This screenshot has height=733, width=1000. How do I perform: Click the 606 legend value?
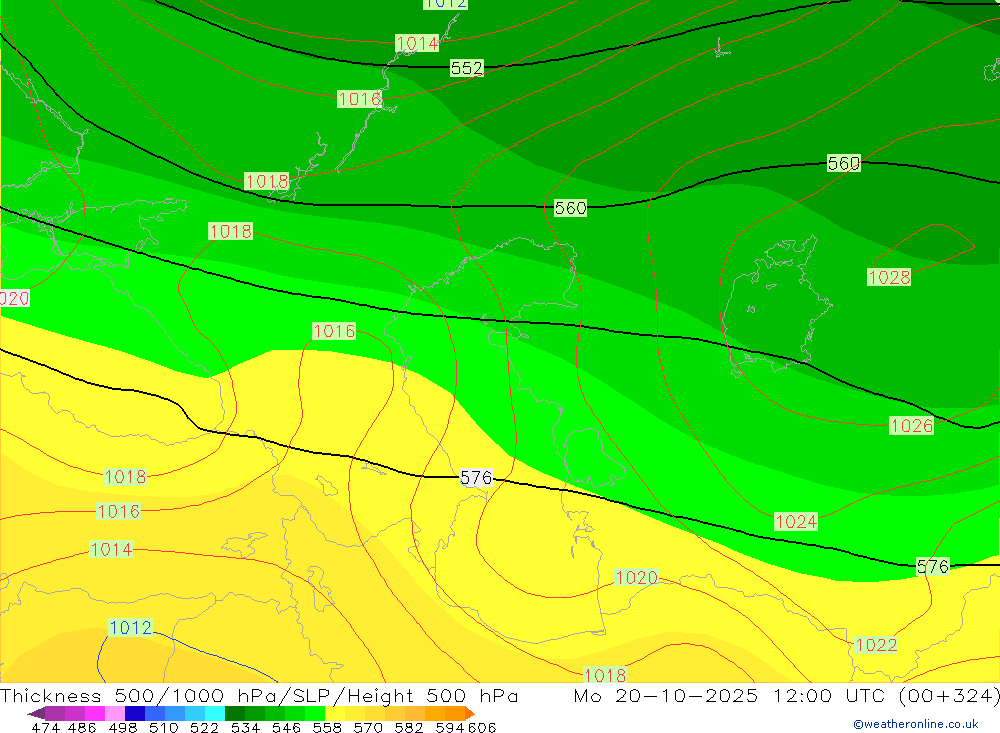[481, 727]
